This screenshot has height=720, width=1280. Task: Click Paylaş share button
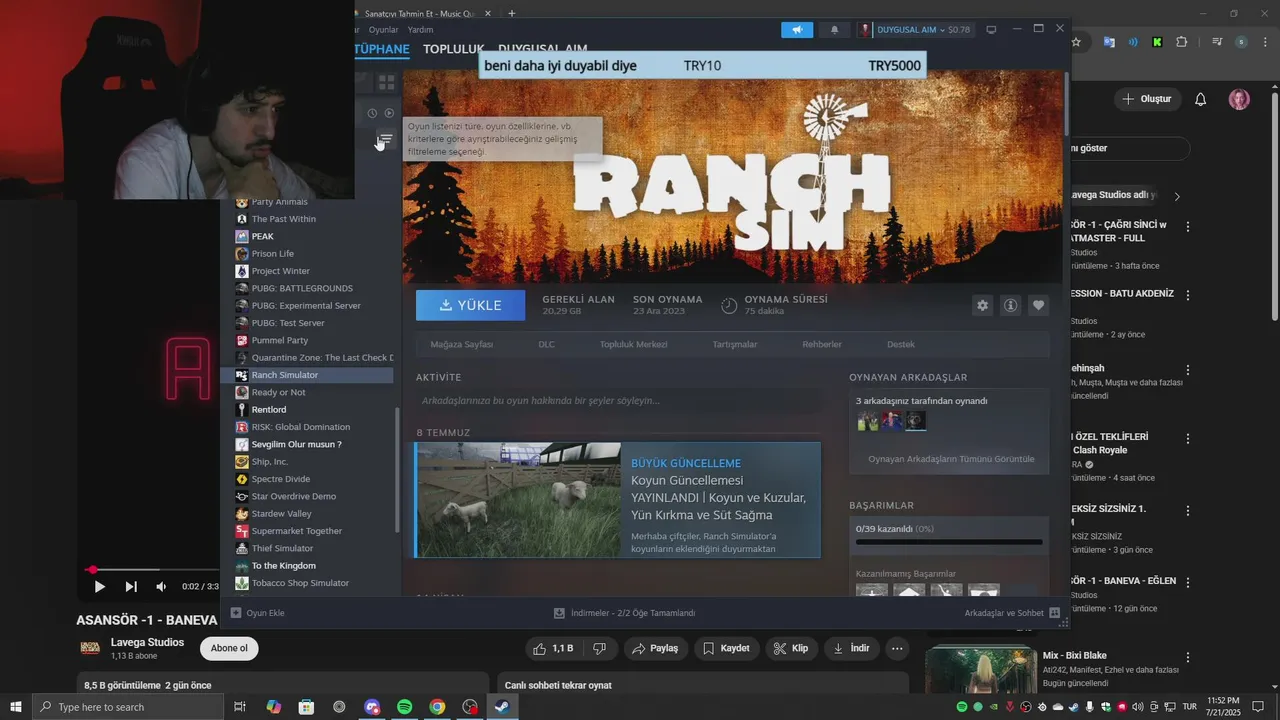coord(655,648)
